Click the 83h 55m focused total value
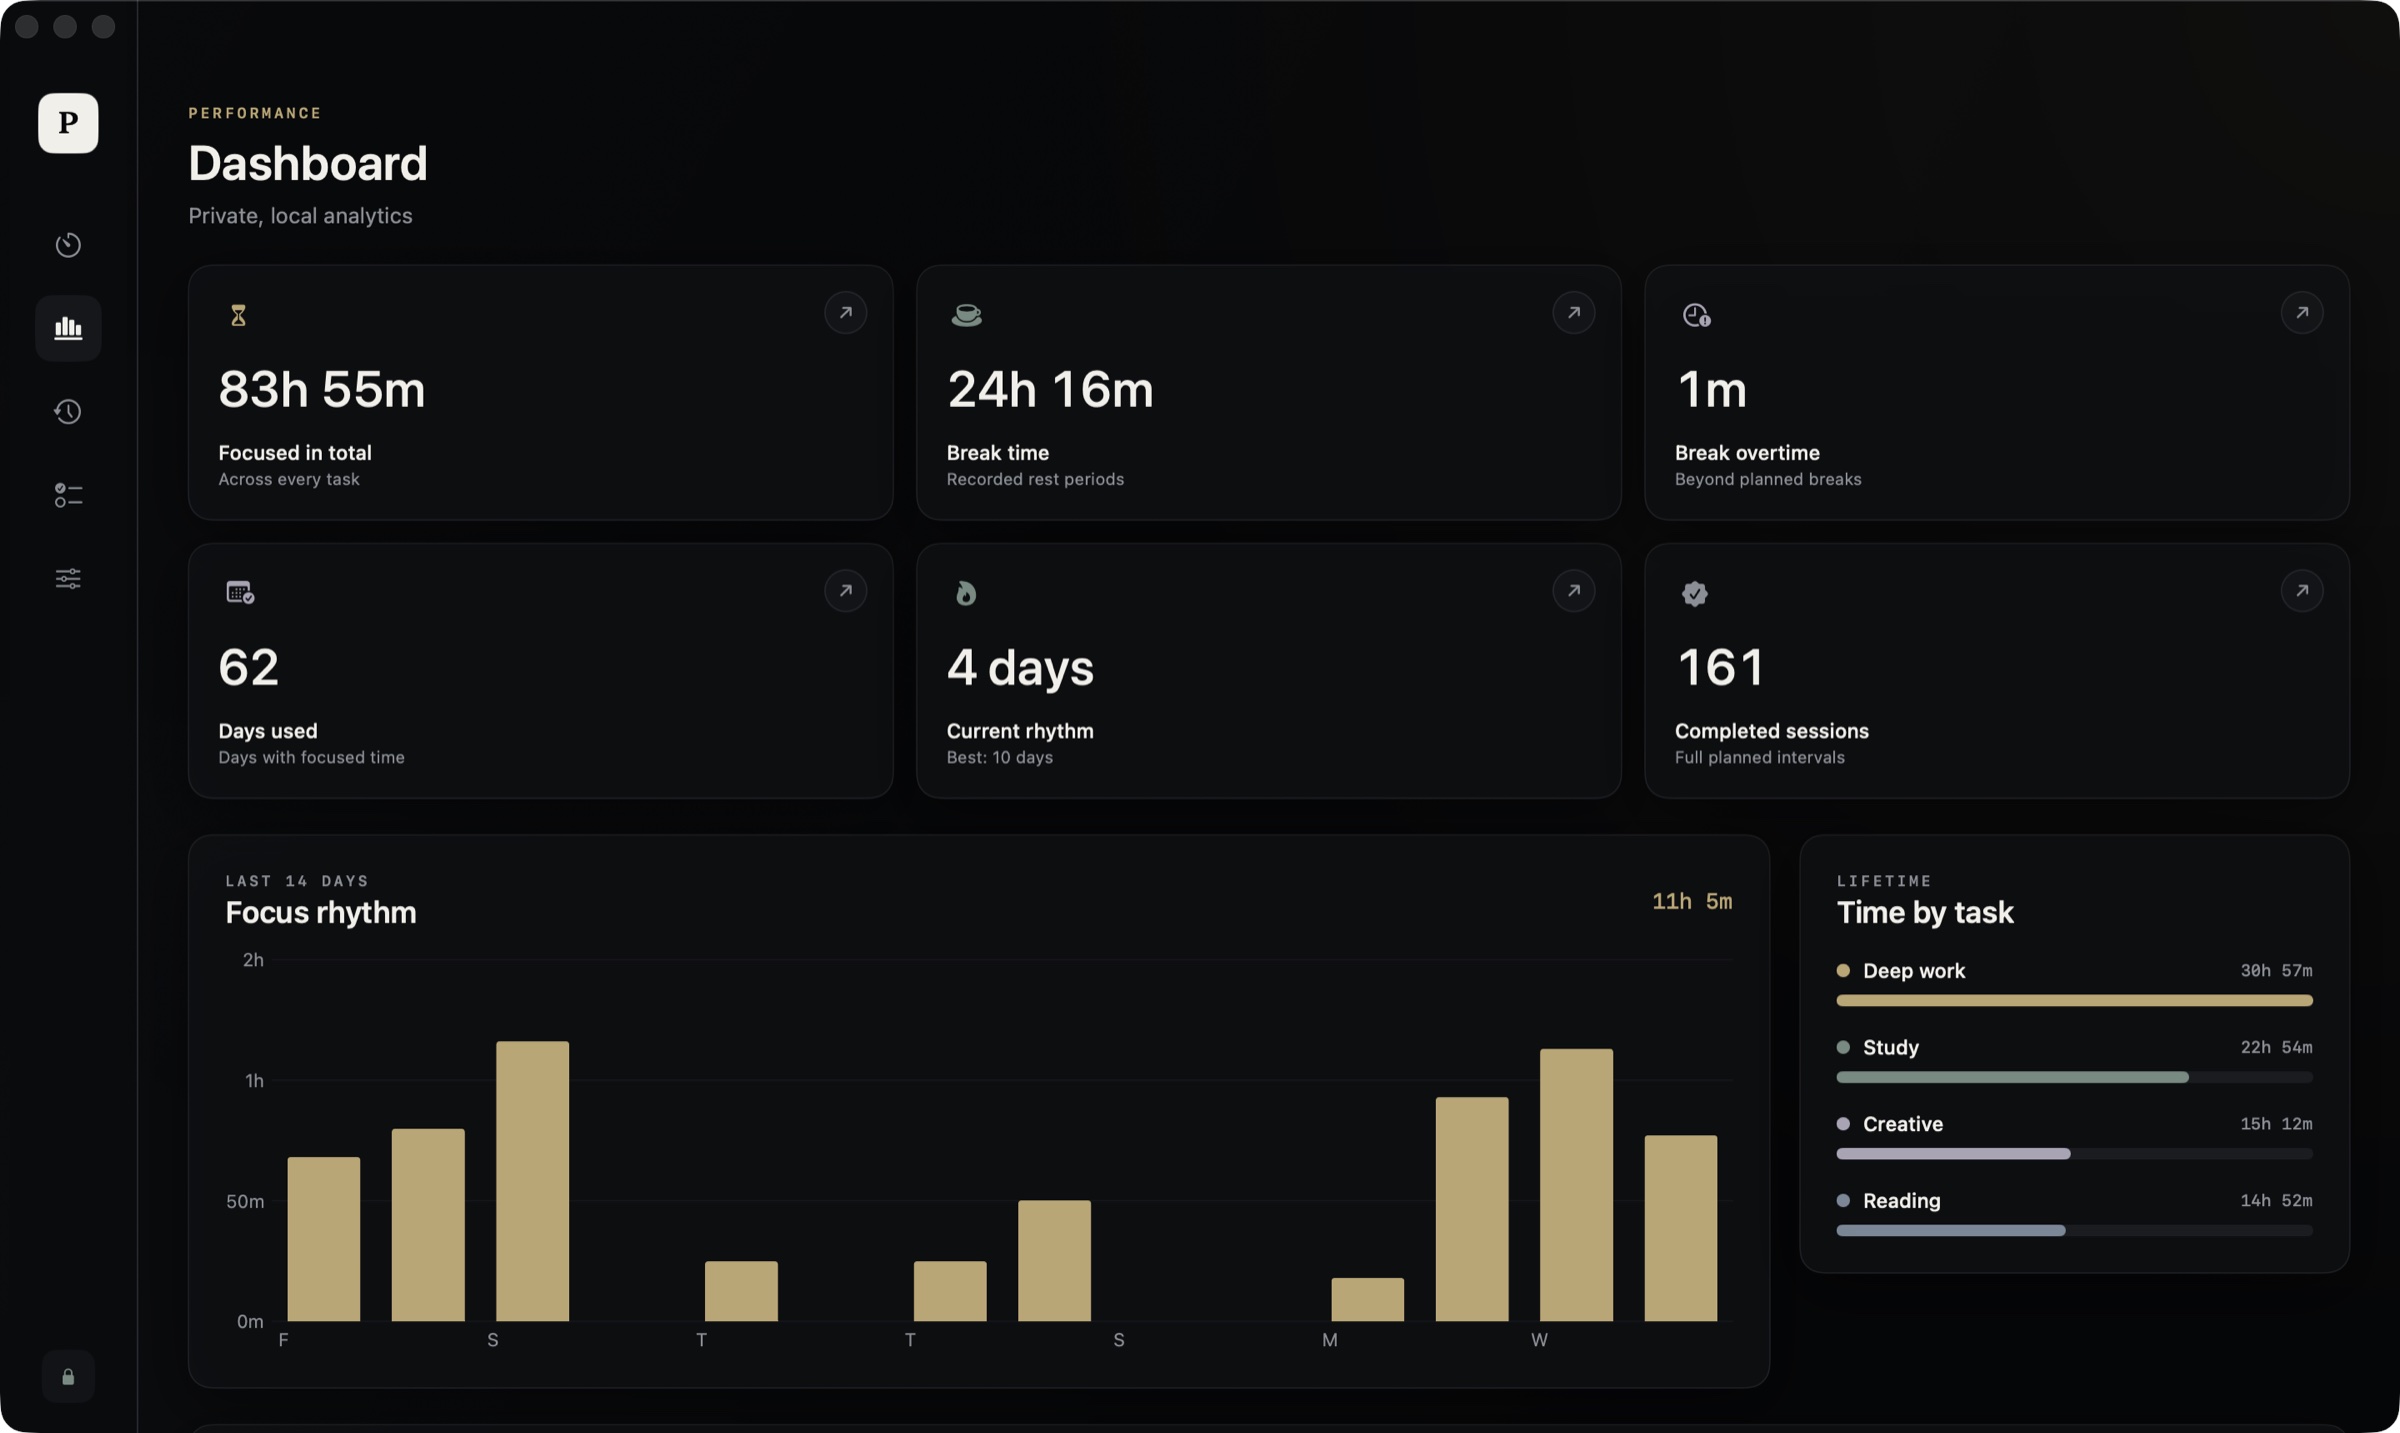Image resolution: width=2400 pixels, height=1433 pixels. tap(322, 389)
